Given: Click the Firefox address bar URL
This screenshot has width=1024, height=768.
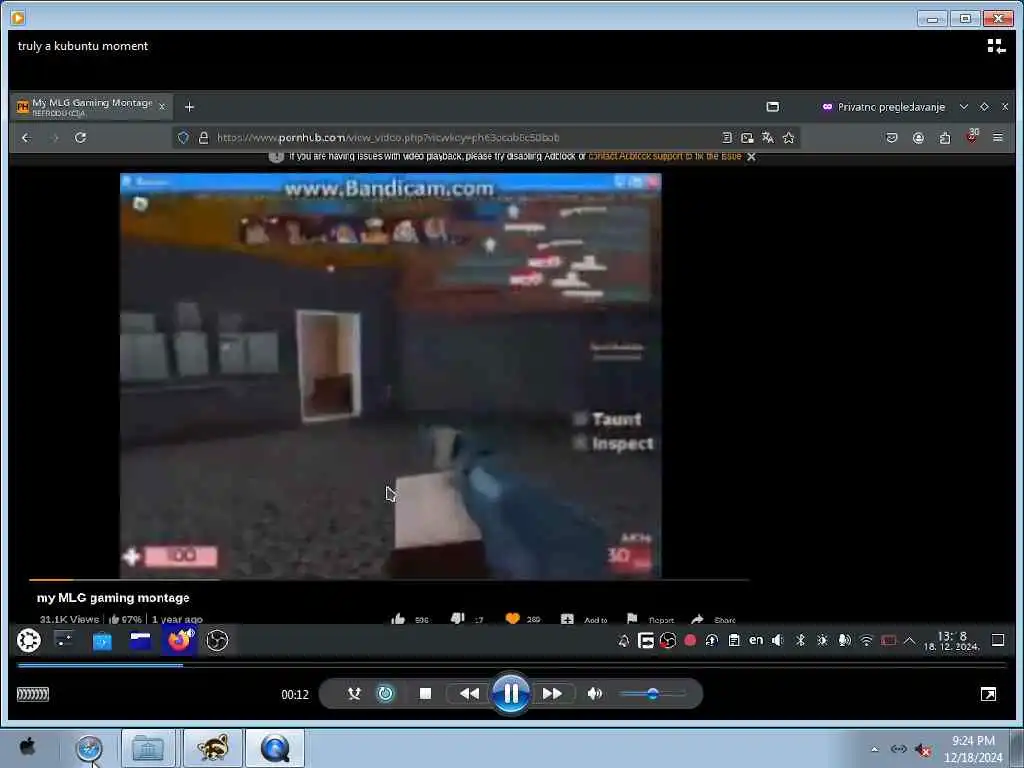Looking at the screenshot, I should tap(388, 138).
